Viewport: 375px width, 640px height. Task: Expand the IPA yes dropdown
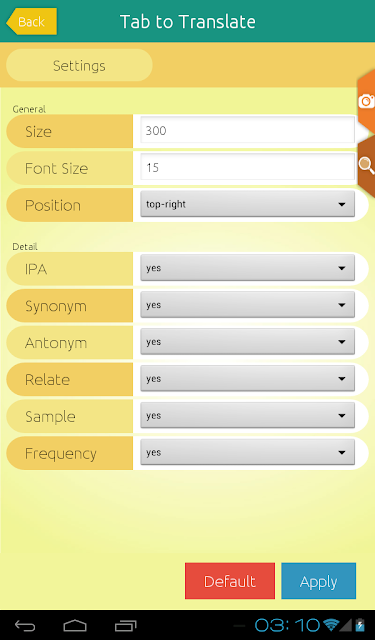point(247,268)
